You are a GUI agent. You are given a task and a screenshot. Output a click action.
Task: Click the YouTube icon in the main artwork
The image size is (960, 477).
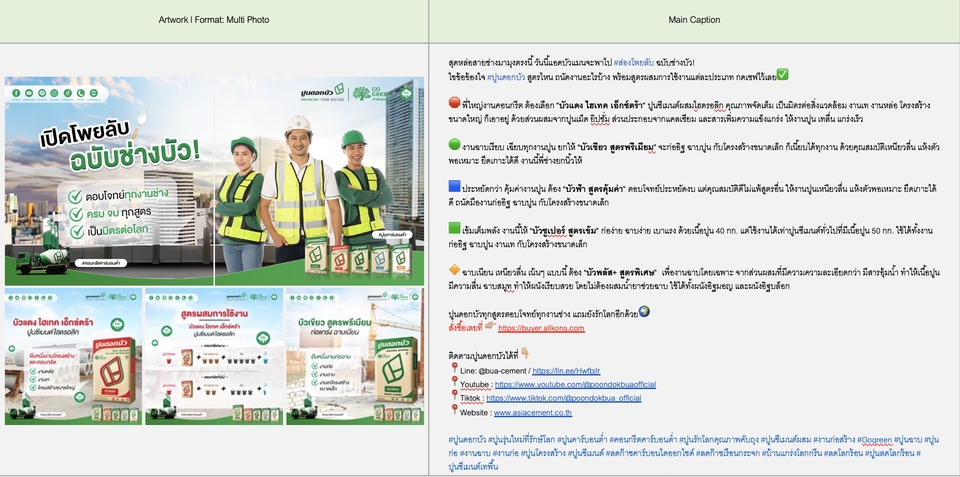pyautogui.click(x=29, y=93)
